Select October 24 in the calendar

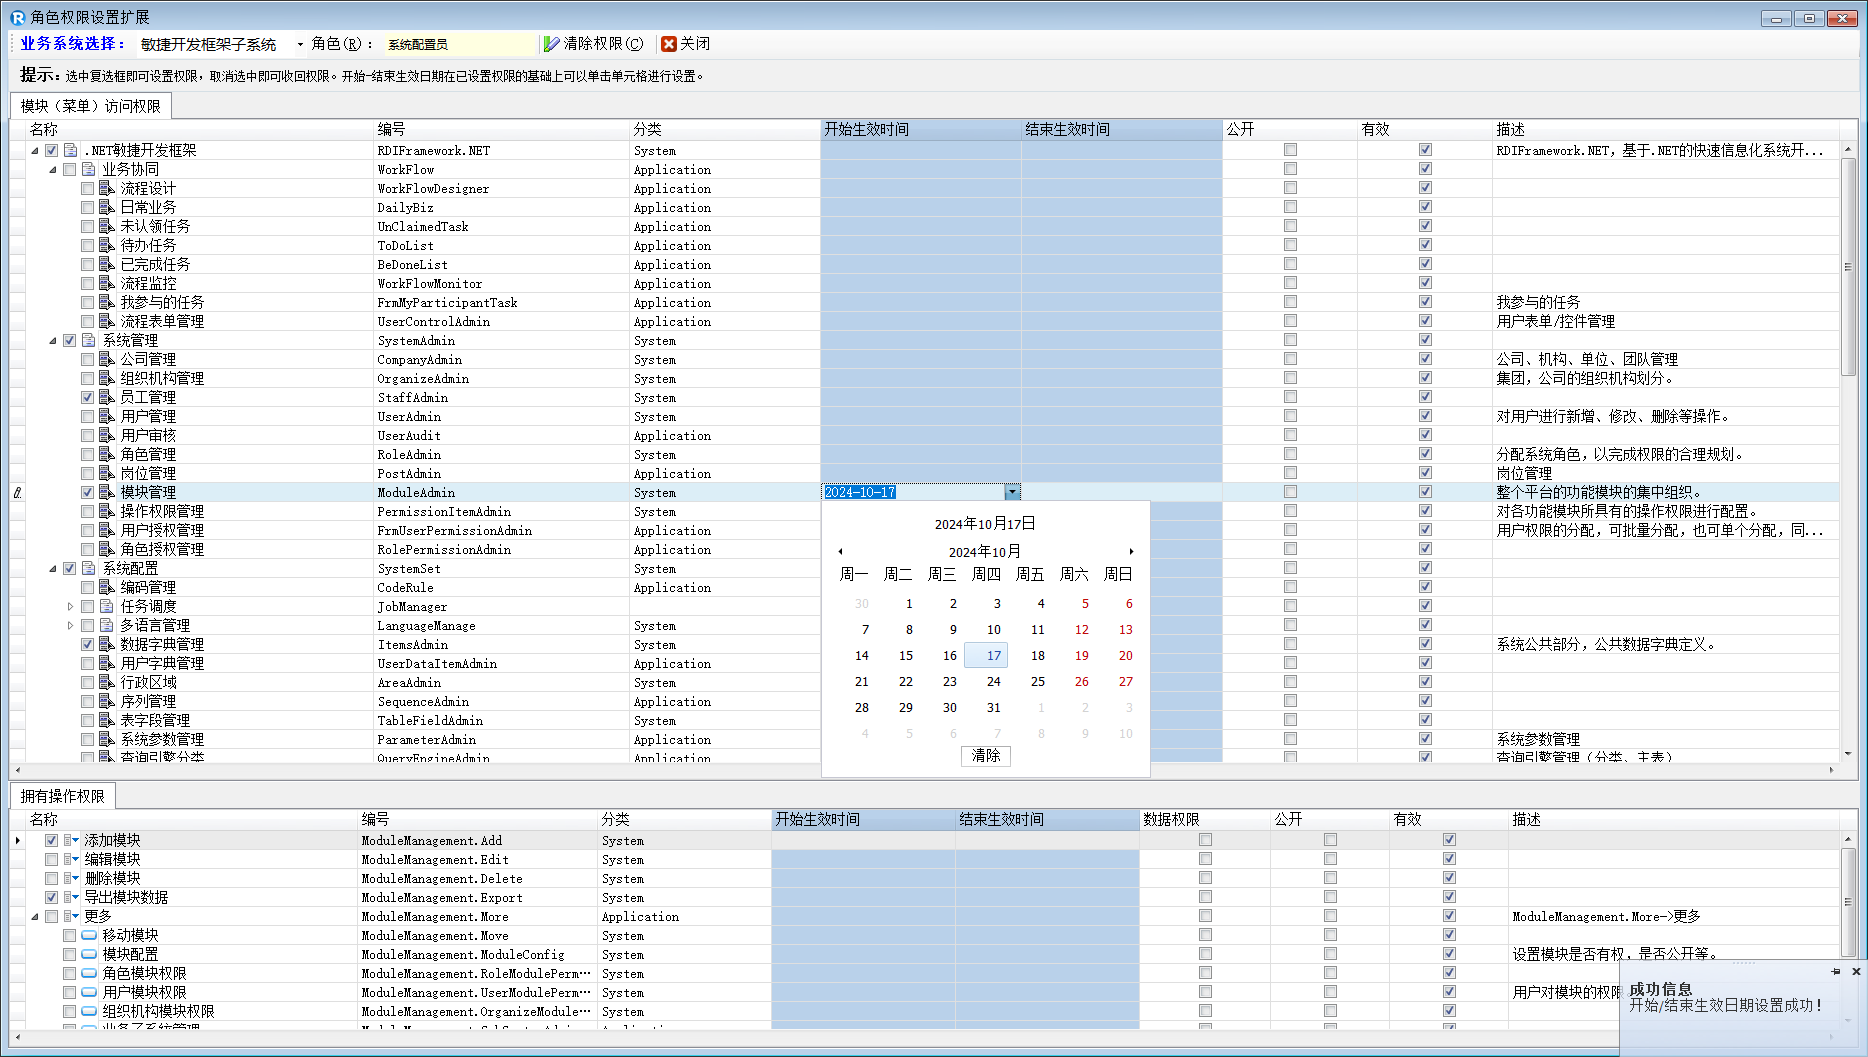pyautogui.click(x=993, y=681)
